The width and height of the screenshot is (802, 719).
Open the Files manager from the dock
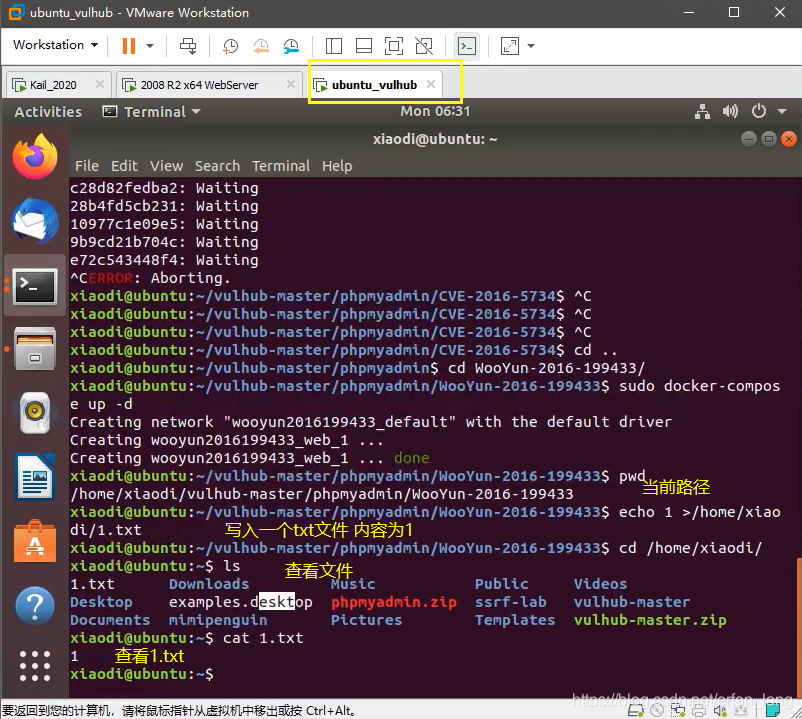pyautogui.click(x=35, y=349)
